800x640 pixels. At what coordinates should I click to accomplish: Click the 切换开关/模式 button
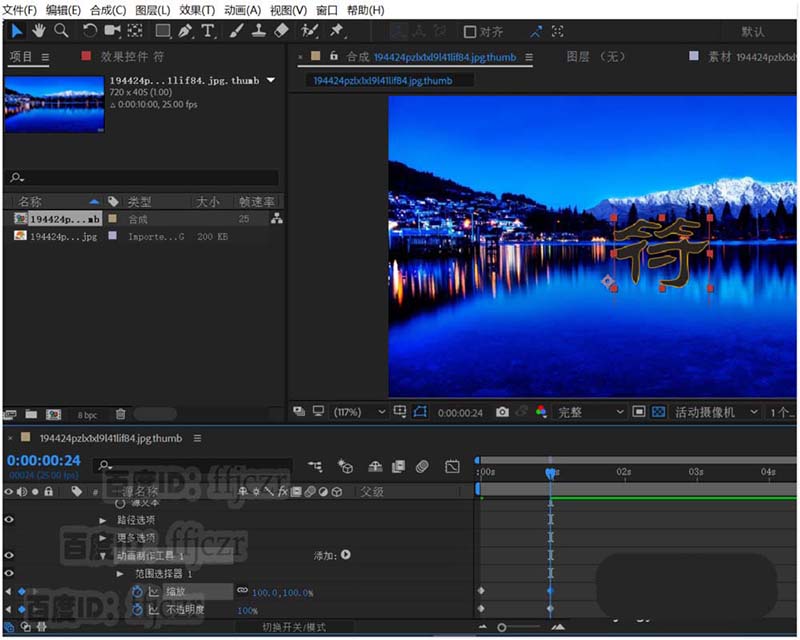[x=294, y=627]
